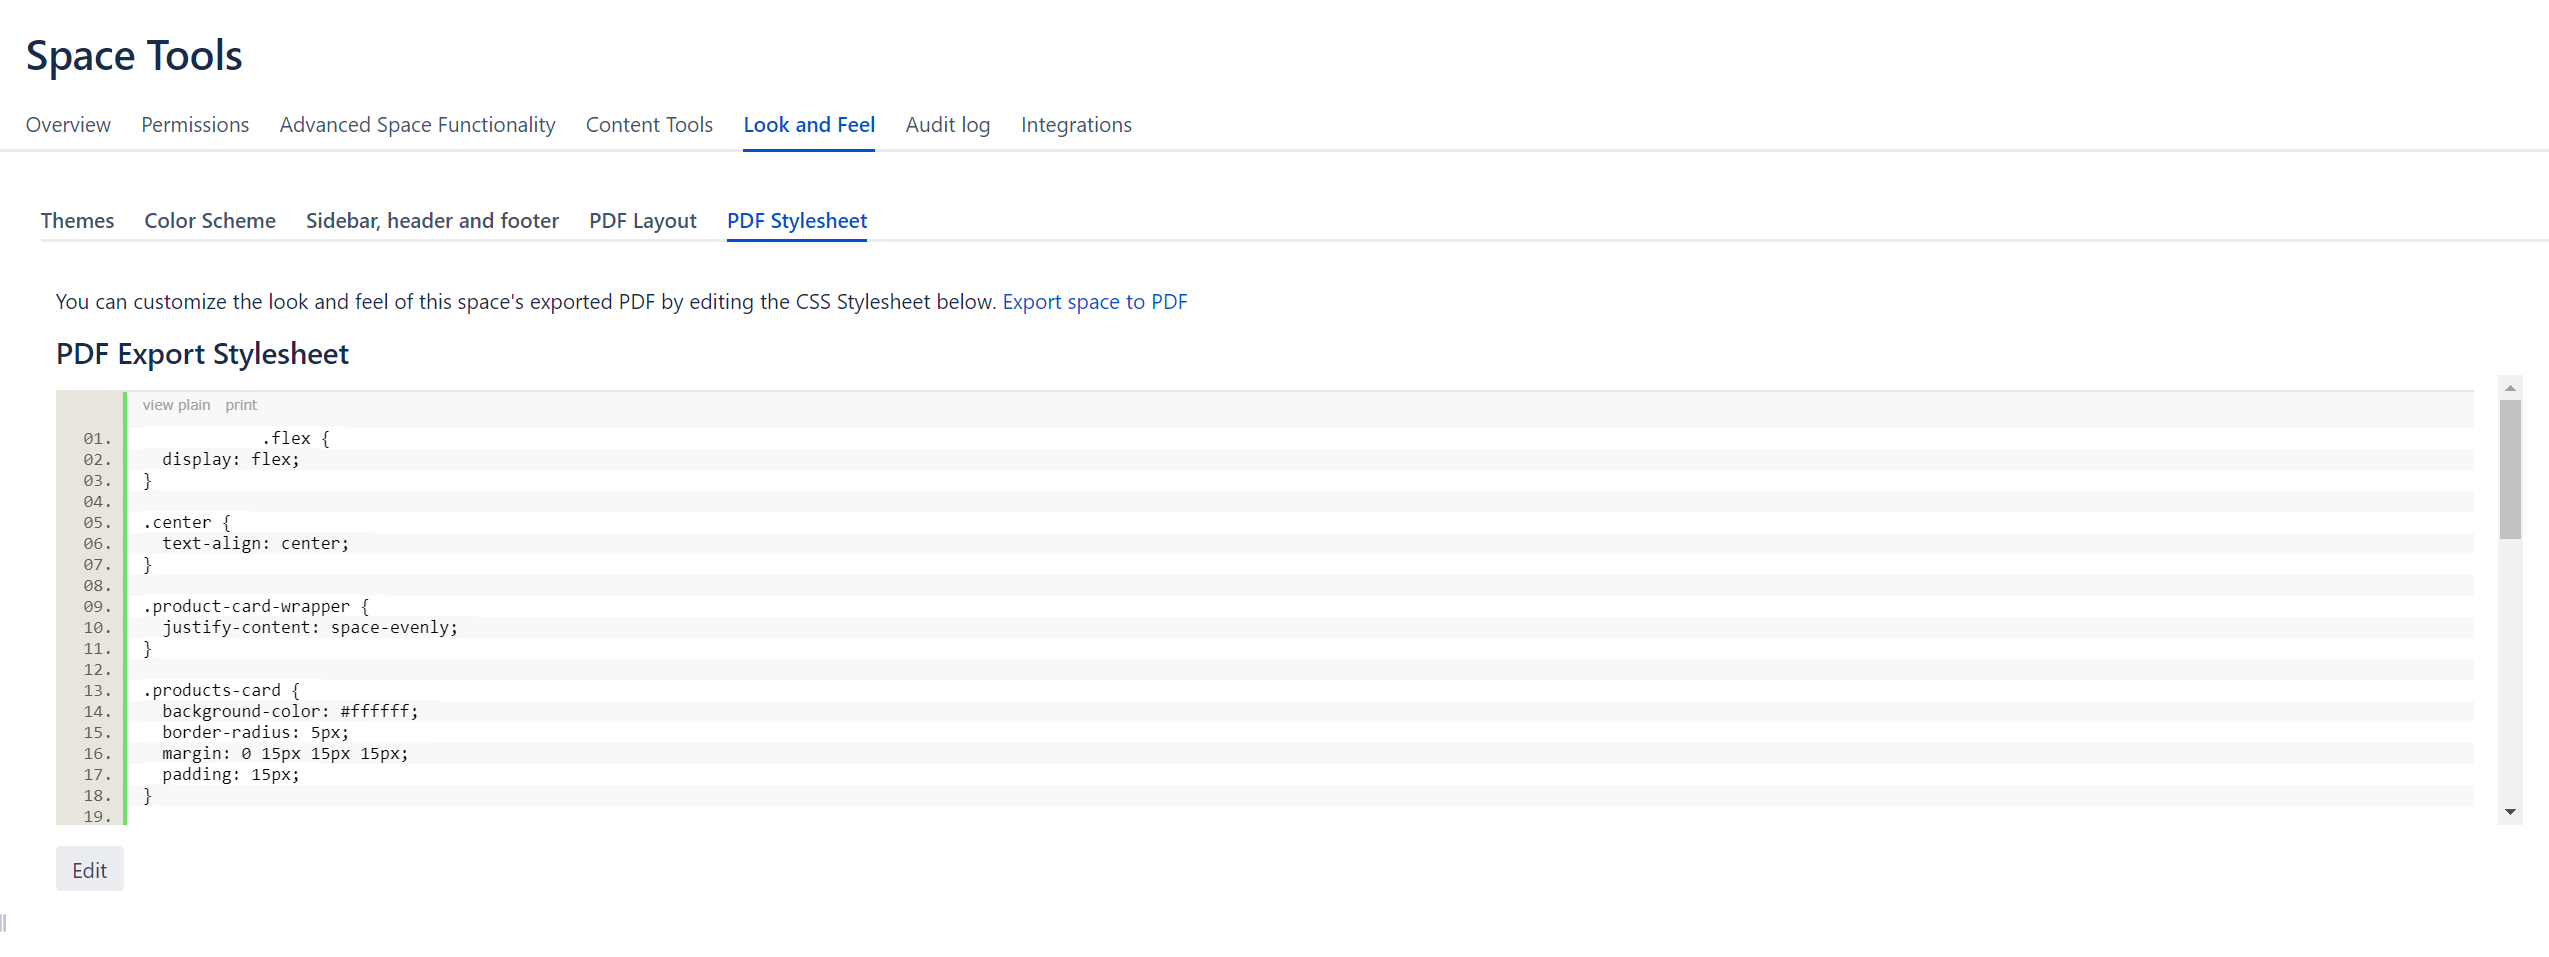Open Advanced Space Functionality tab
Screen dimensions: 2549x957
(x=417, y=125)
